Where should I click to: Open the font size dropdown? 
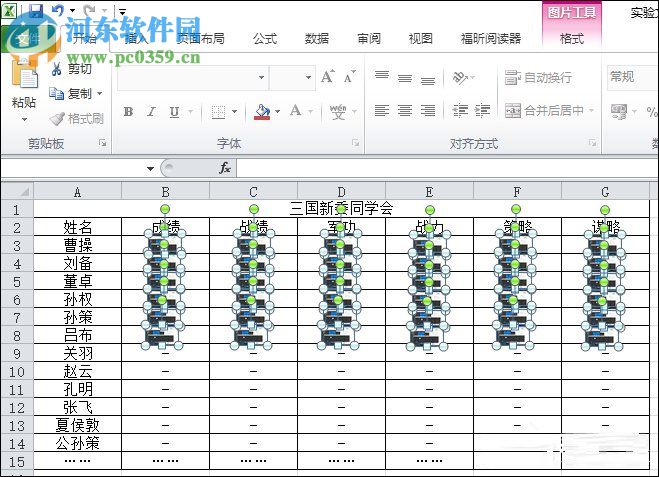pyautogui.click(x=308, y=77)
